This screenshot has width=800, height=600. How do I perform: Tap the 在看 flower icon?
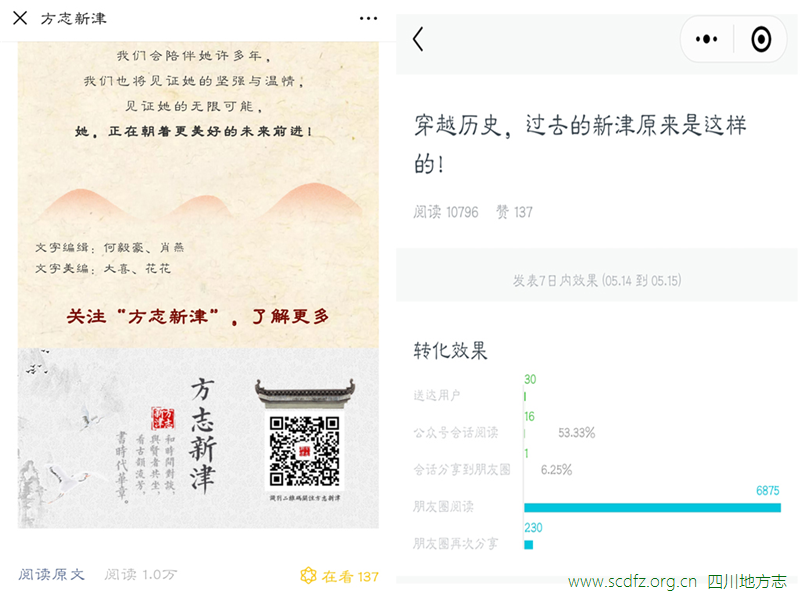pos(308,576)
